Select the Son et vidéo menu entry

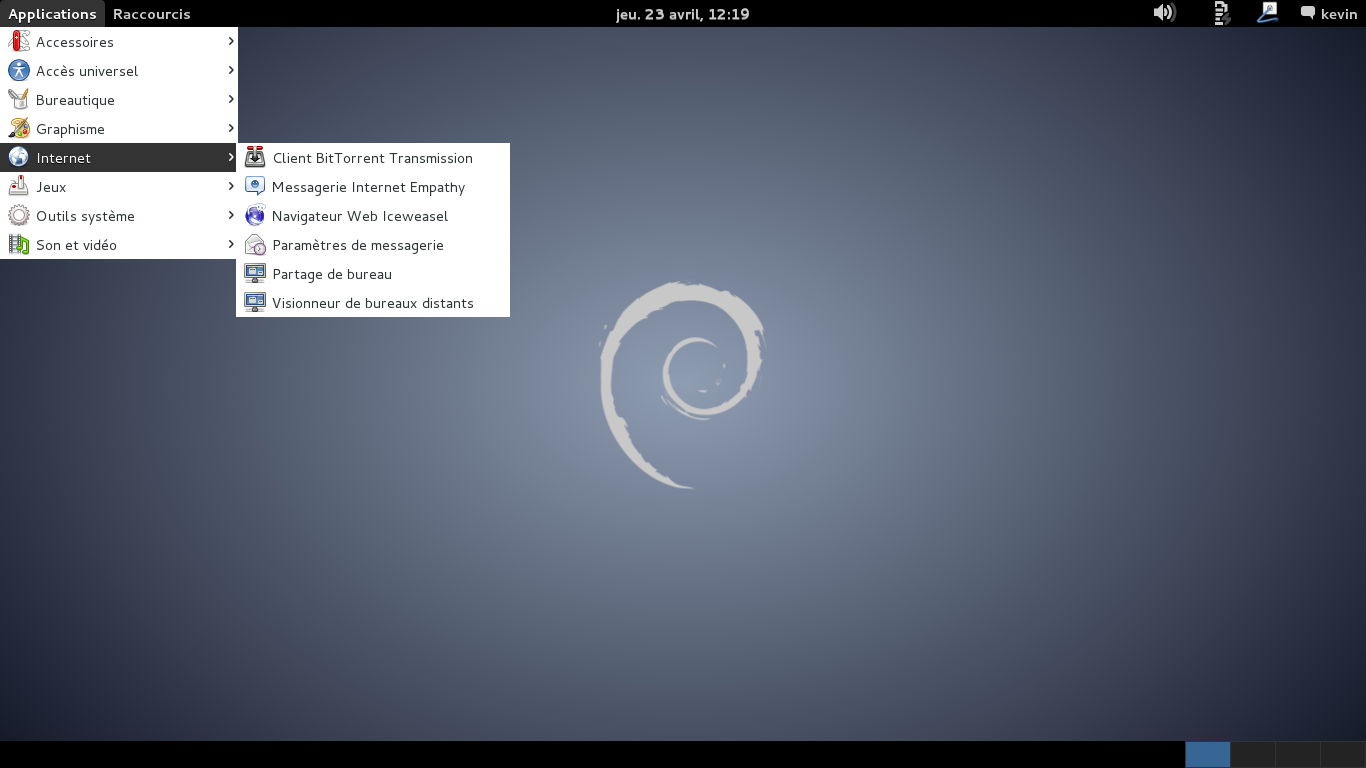pyautogui.click(x=118, y=245)
